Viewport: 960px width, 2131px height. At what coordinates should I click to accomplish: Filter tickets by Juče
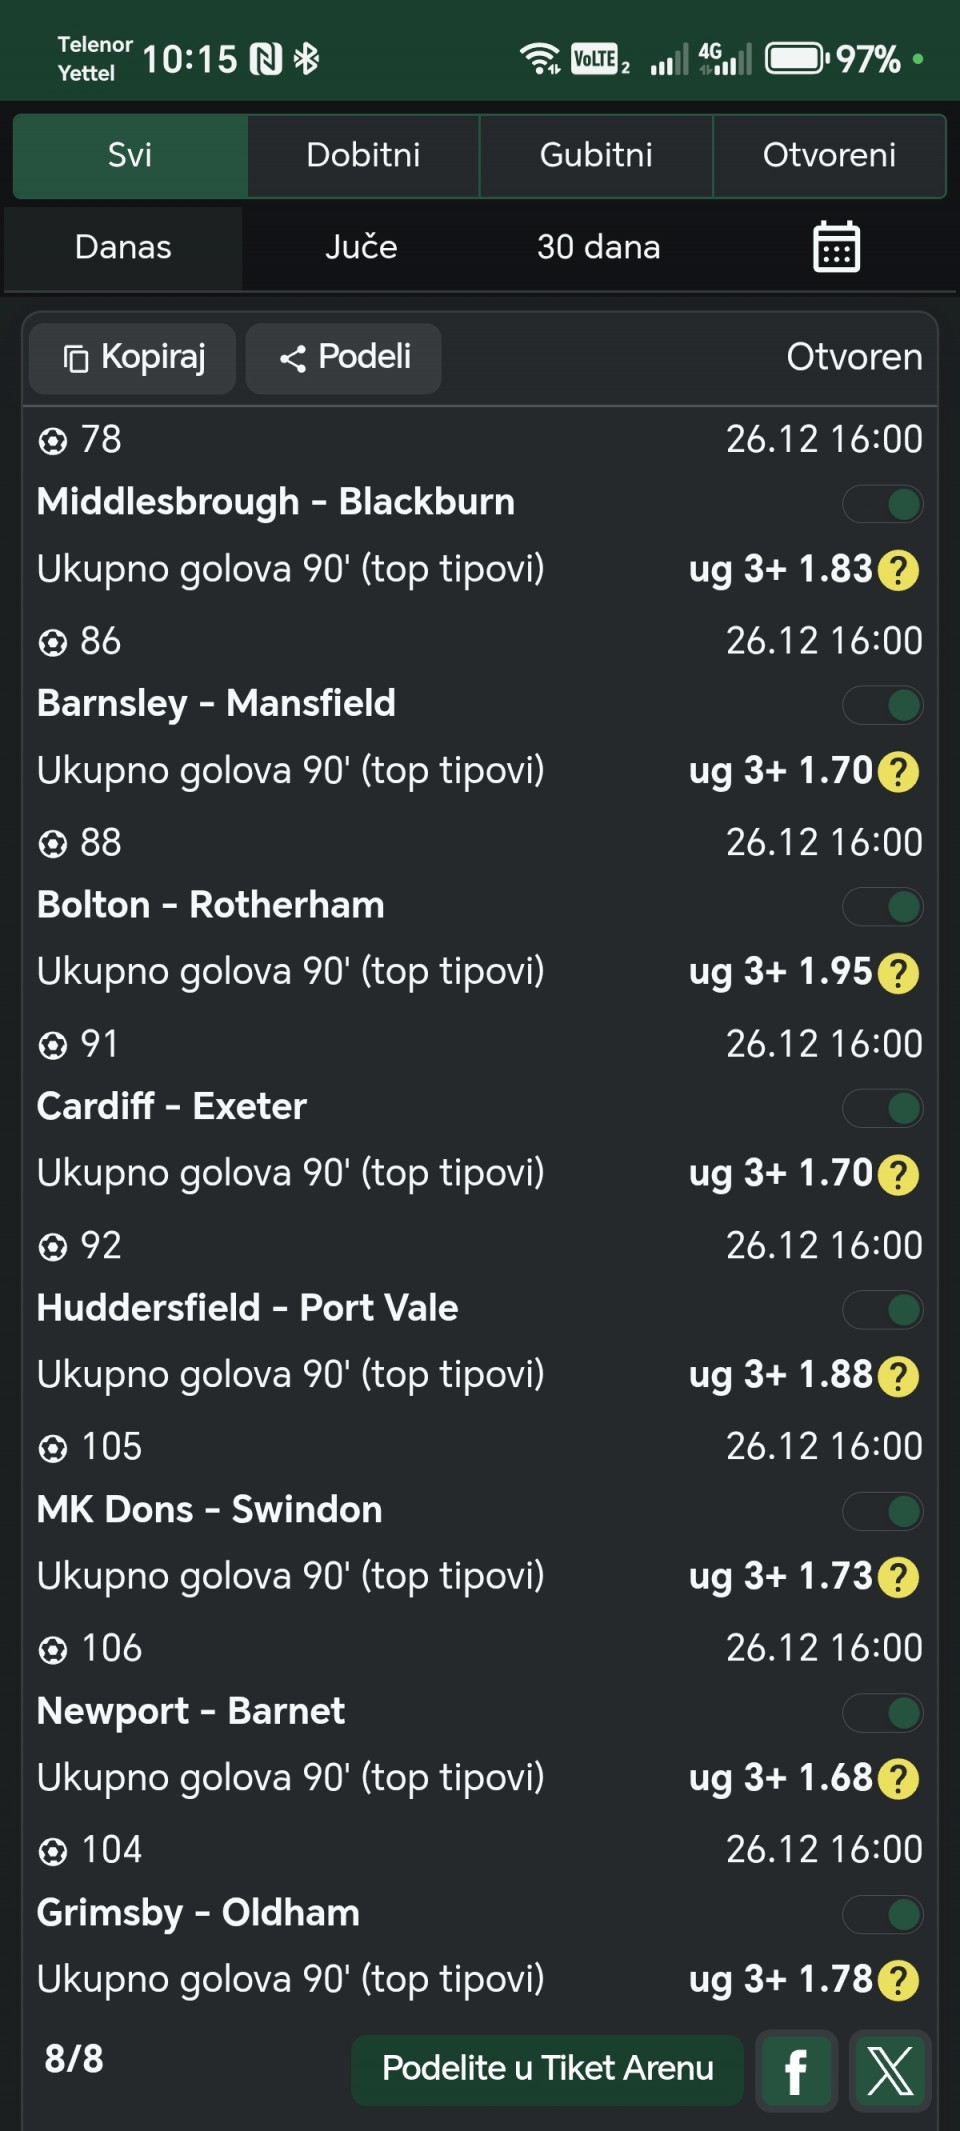[x=361, y=247]
